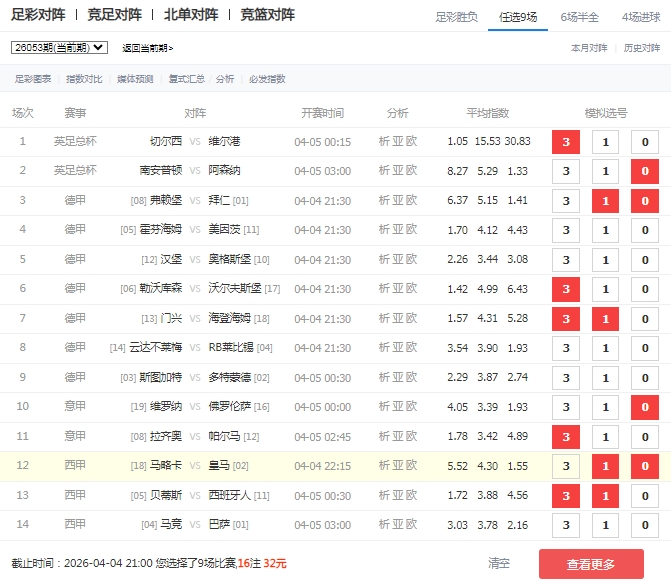This screenshot has width=671, height=586.
Task: Toggle option 3 for 贝蒂斯 vs 西班牙人
Action: click(x=566, y=496)
